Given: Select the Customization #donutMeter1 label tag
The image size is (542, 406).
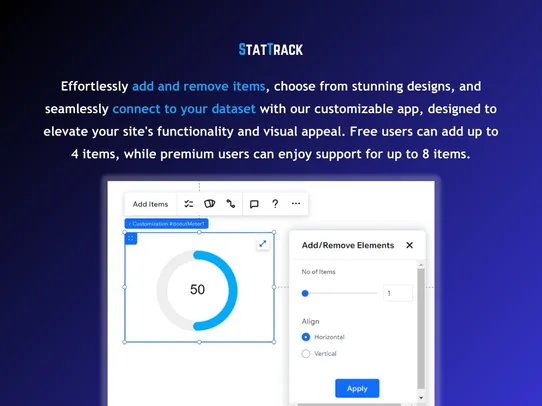Looking at the screenshot, I should (167, 224).
